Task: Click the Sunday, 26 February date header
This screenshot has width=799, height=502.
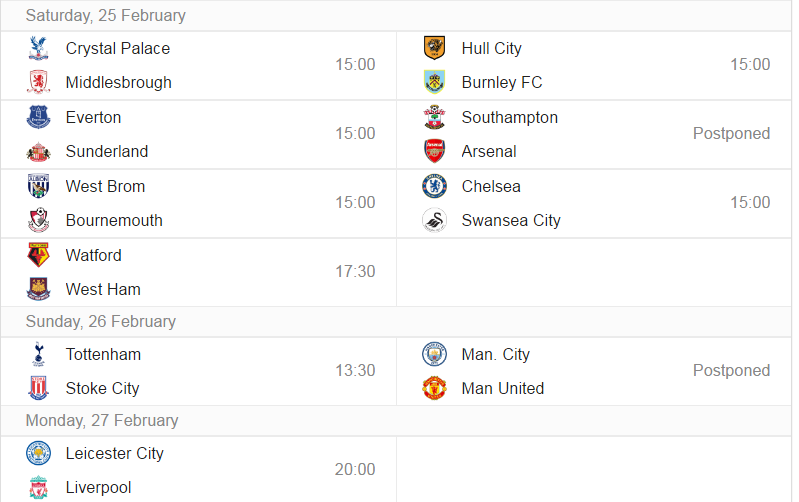Action: tap(101, 322)
